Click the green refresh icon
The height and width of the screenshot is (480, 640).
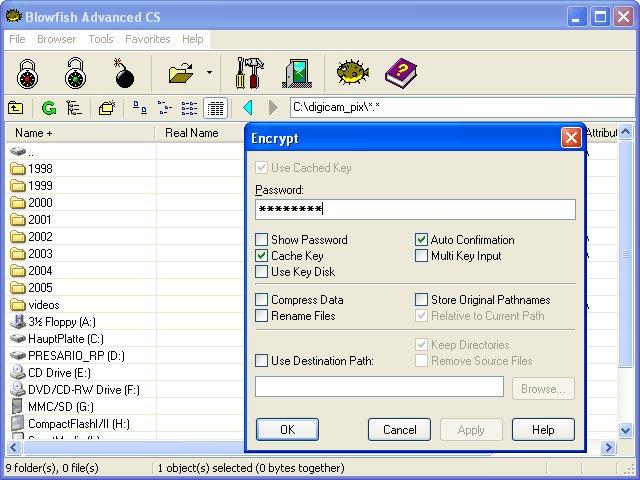49,108
